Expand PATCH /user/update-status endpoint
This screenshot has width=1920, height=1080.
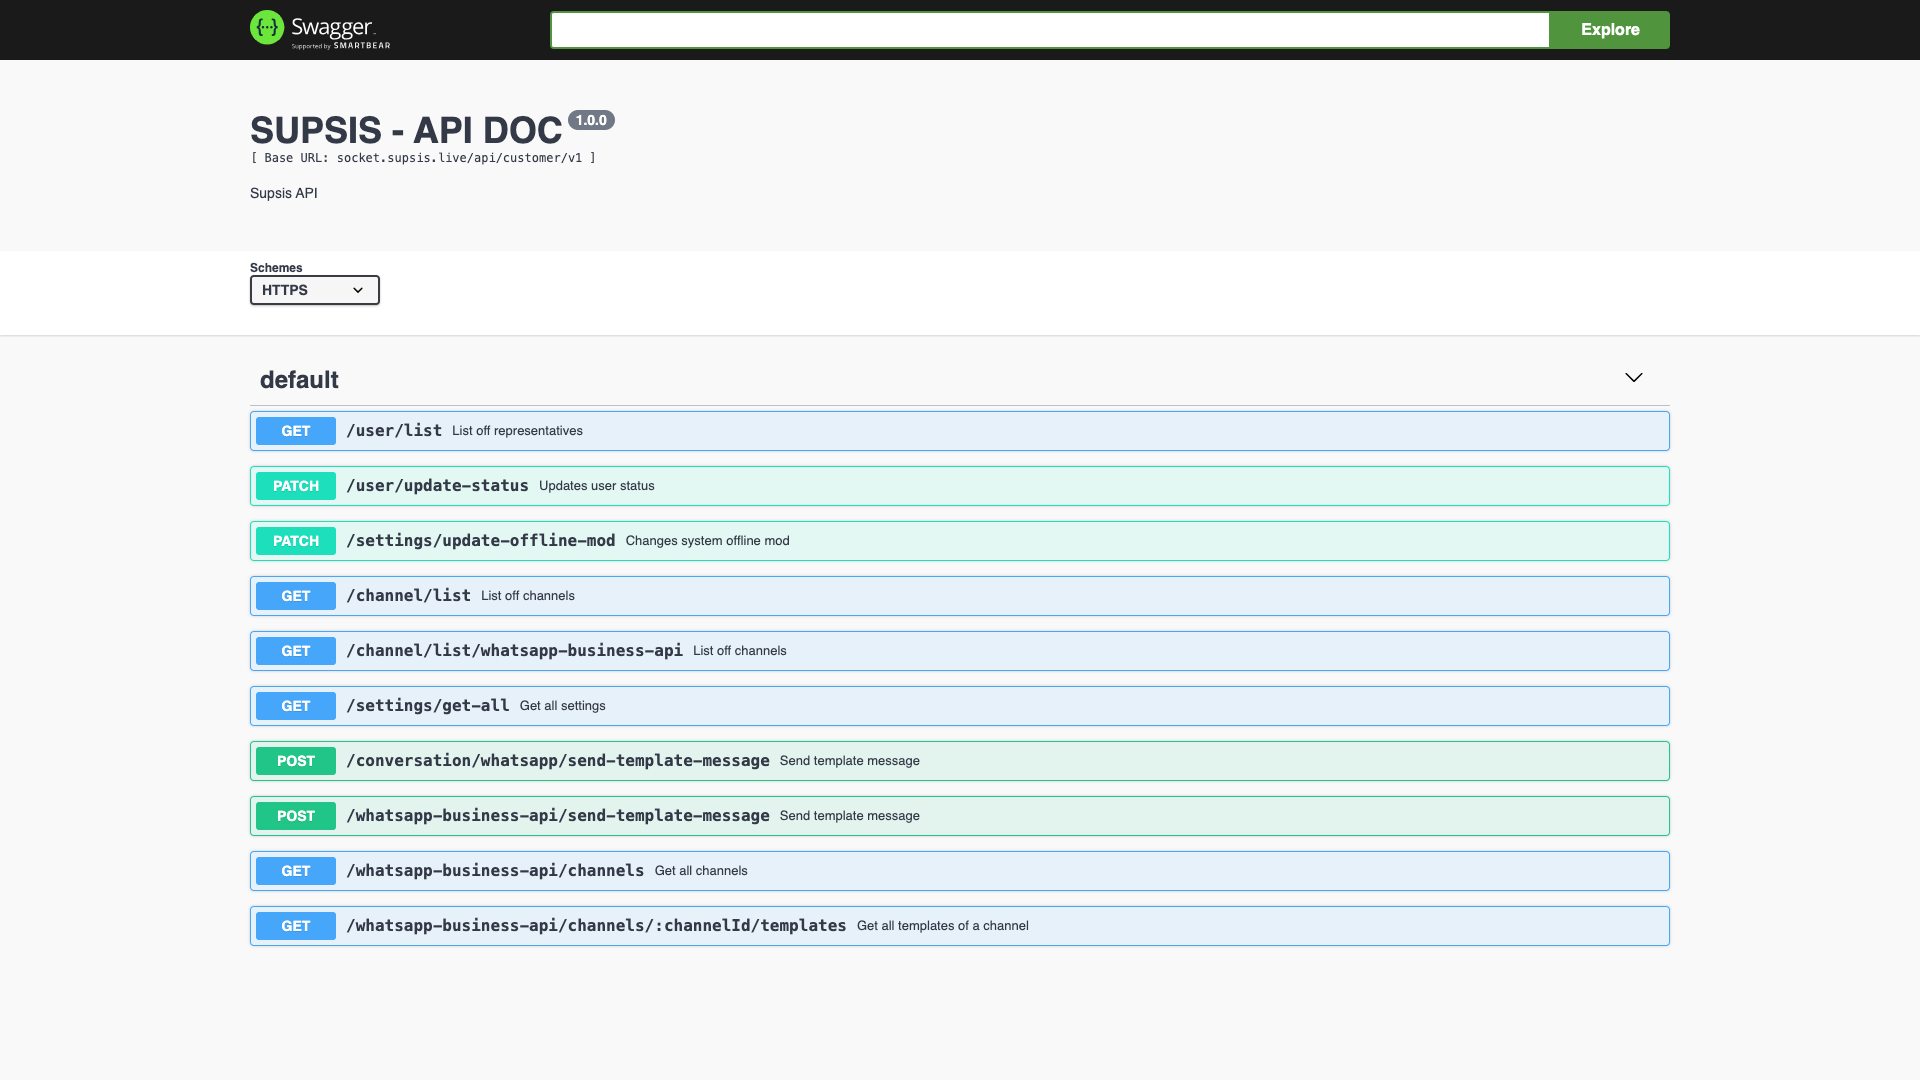point(959,486)
